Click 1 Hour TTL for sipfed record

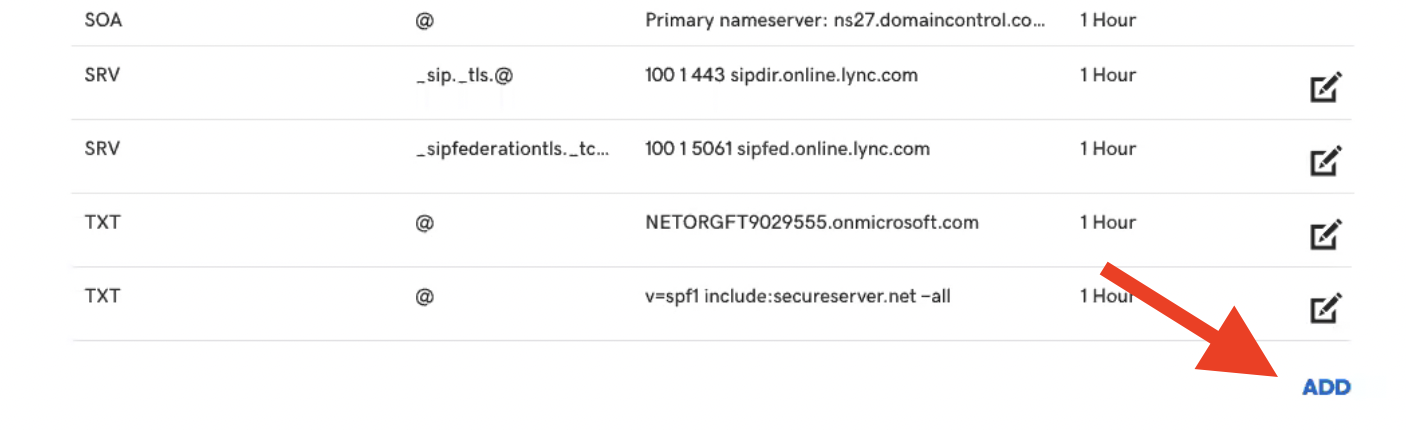coord(1108,149)
